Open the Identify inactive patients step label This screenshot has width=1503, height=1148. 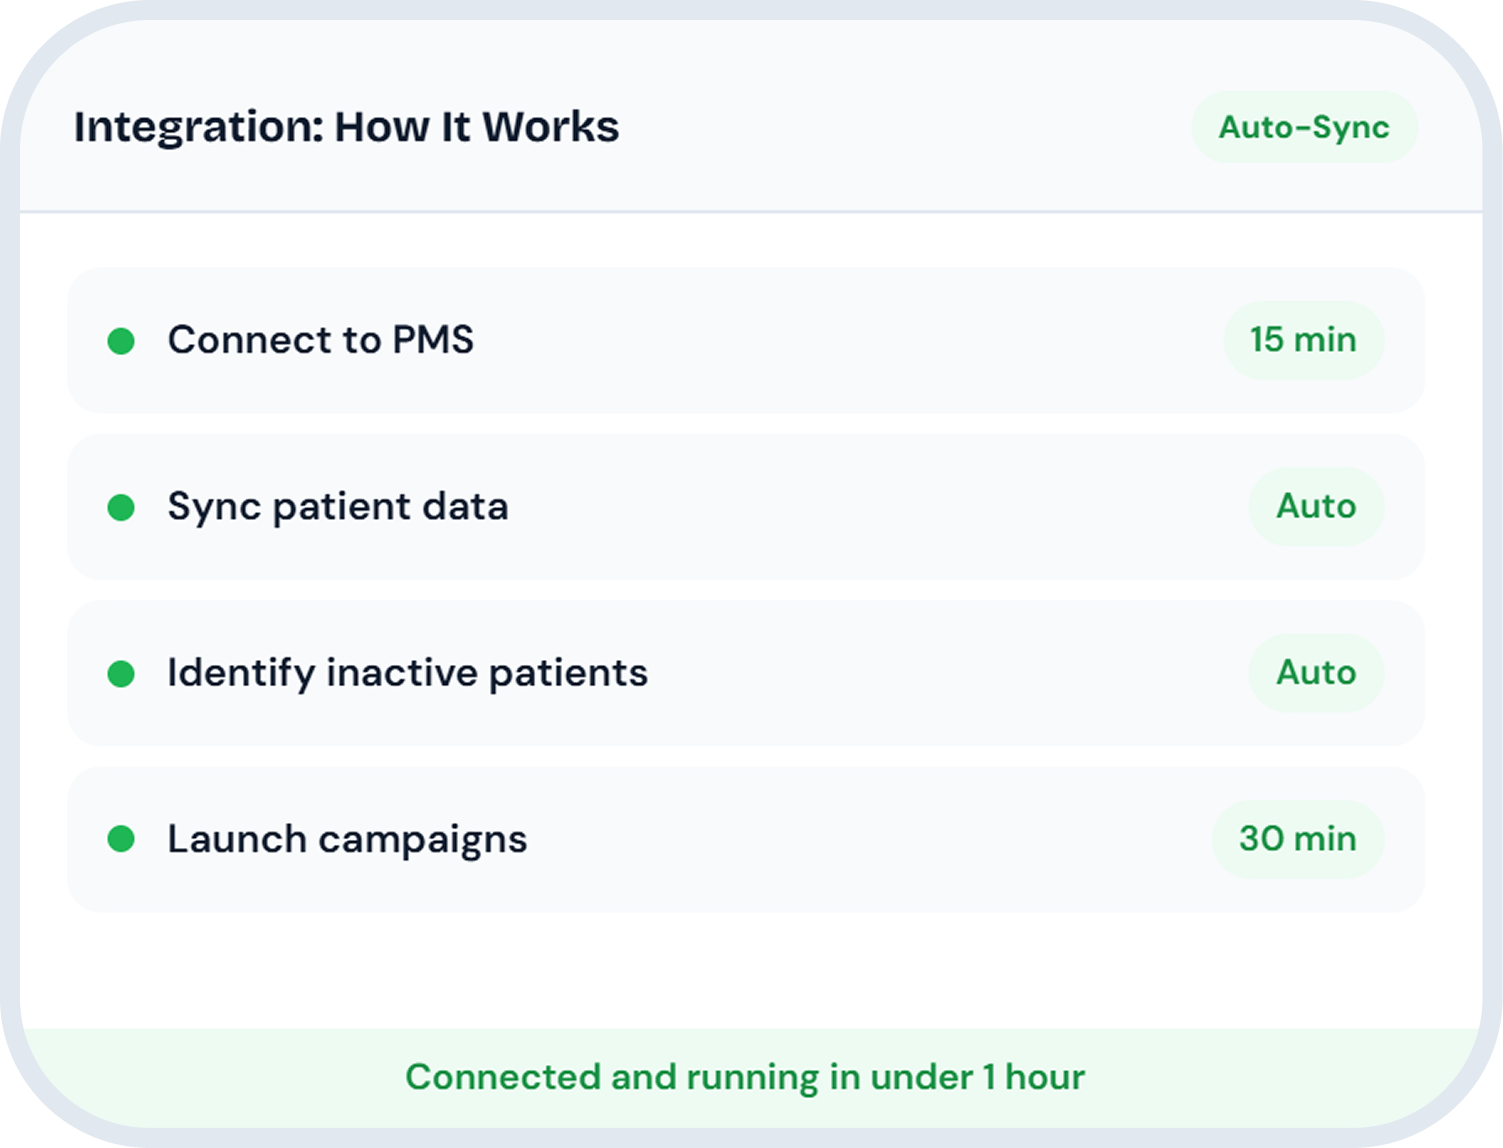(x=407, y=673)
